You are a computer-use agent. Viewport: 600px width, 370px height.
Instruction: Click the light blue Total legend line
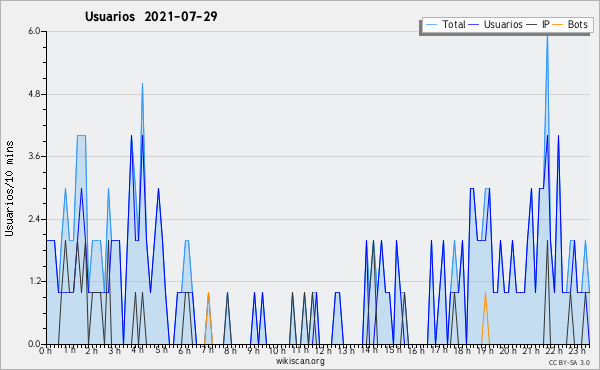click(431, 25)
